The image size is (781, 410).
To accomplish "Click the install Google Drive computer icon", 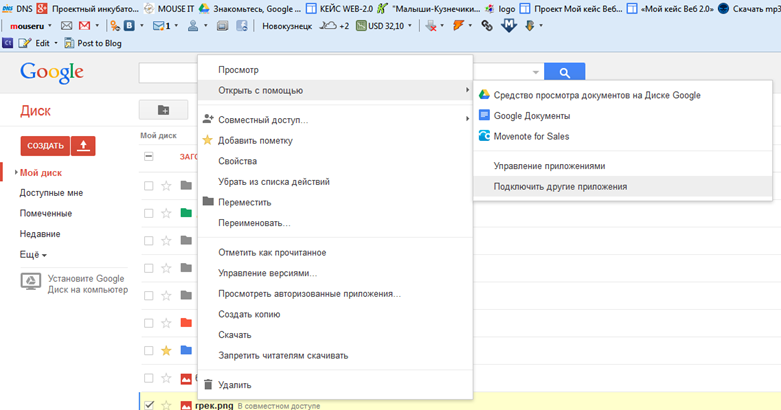I will point(31,281).
